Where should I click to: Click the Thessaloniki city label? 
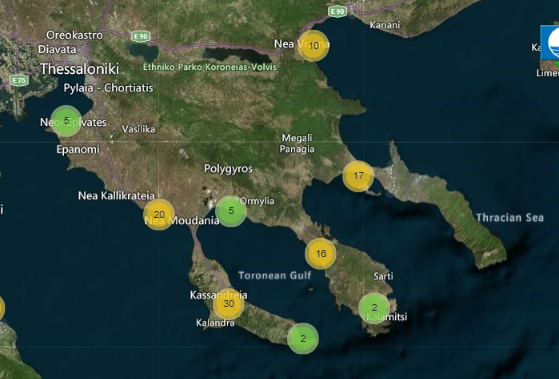coord(80,69)
